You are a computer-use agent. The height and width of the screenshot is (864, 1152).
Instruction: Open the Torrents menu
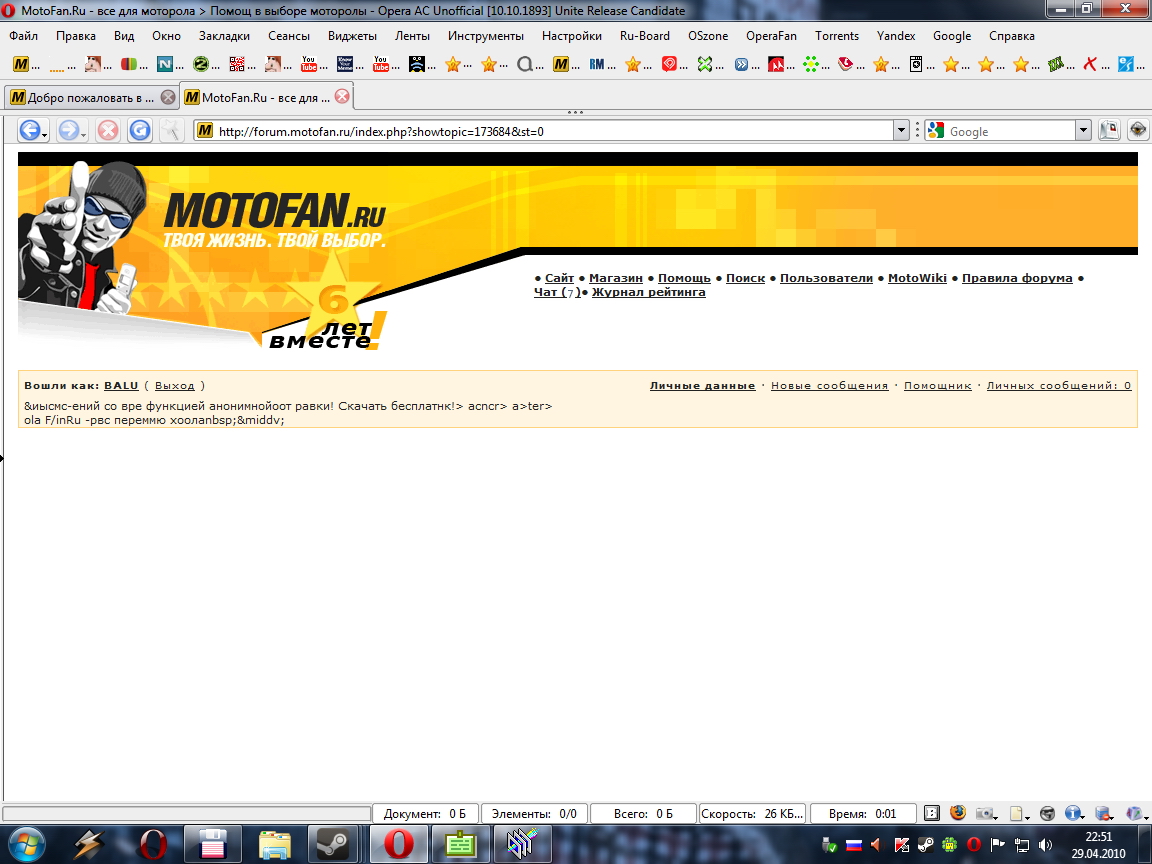click(x=837, y=35)
